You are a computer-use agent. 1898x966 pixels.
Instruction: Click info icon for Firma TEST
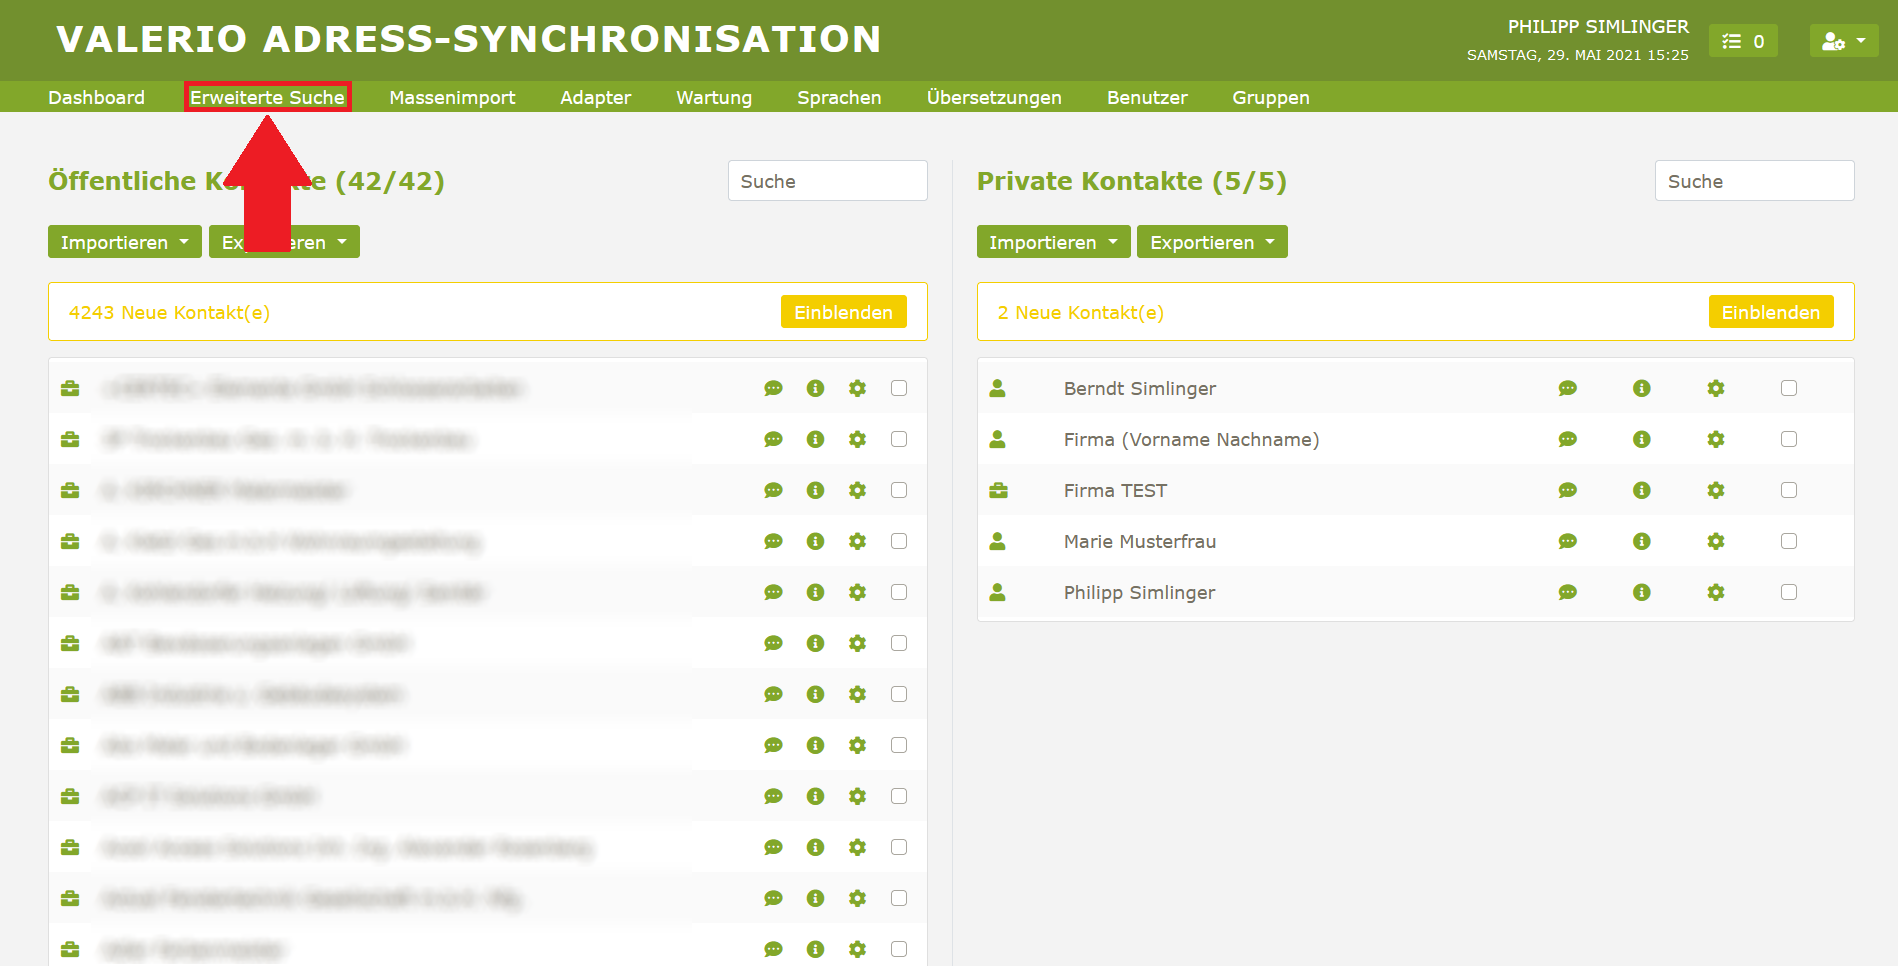click(1641, 490)
